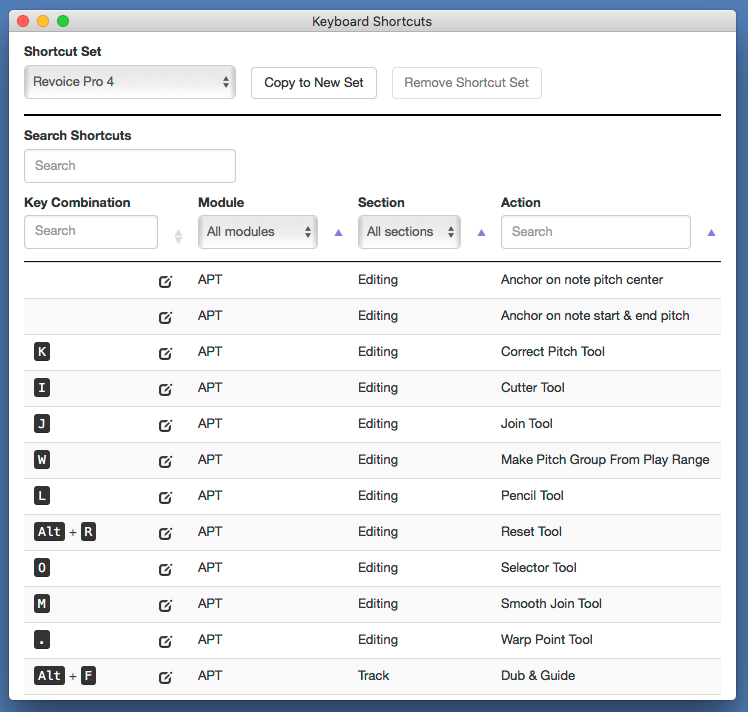Edit shortcut for Pencil Tool
Viewport: 748px width, 712px height.
[x=166, y=497]
